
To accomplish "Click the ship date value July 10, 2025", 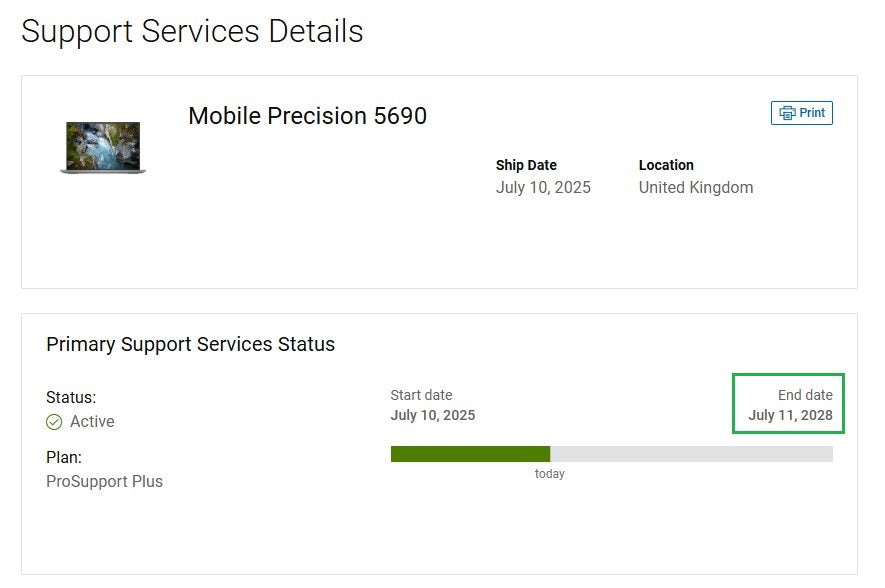I will (x=543, y=187).
